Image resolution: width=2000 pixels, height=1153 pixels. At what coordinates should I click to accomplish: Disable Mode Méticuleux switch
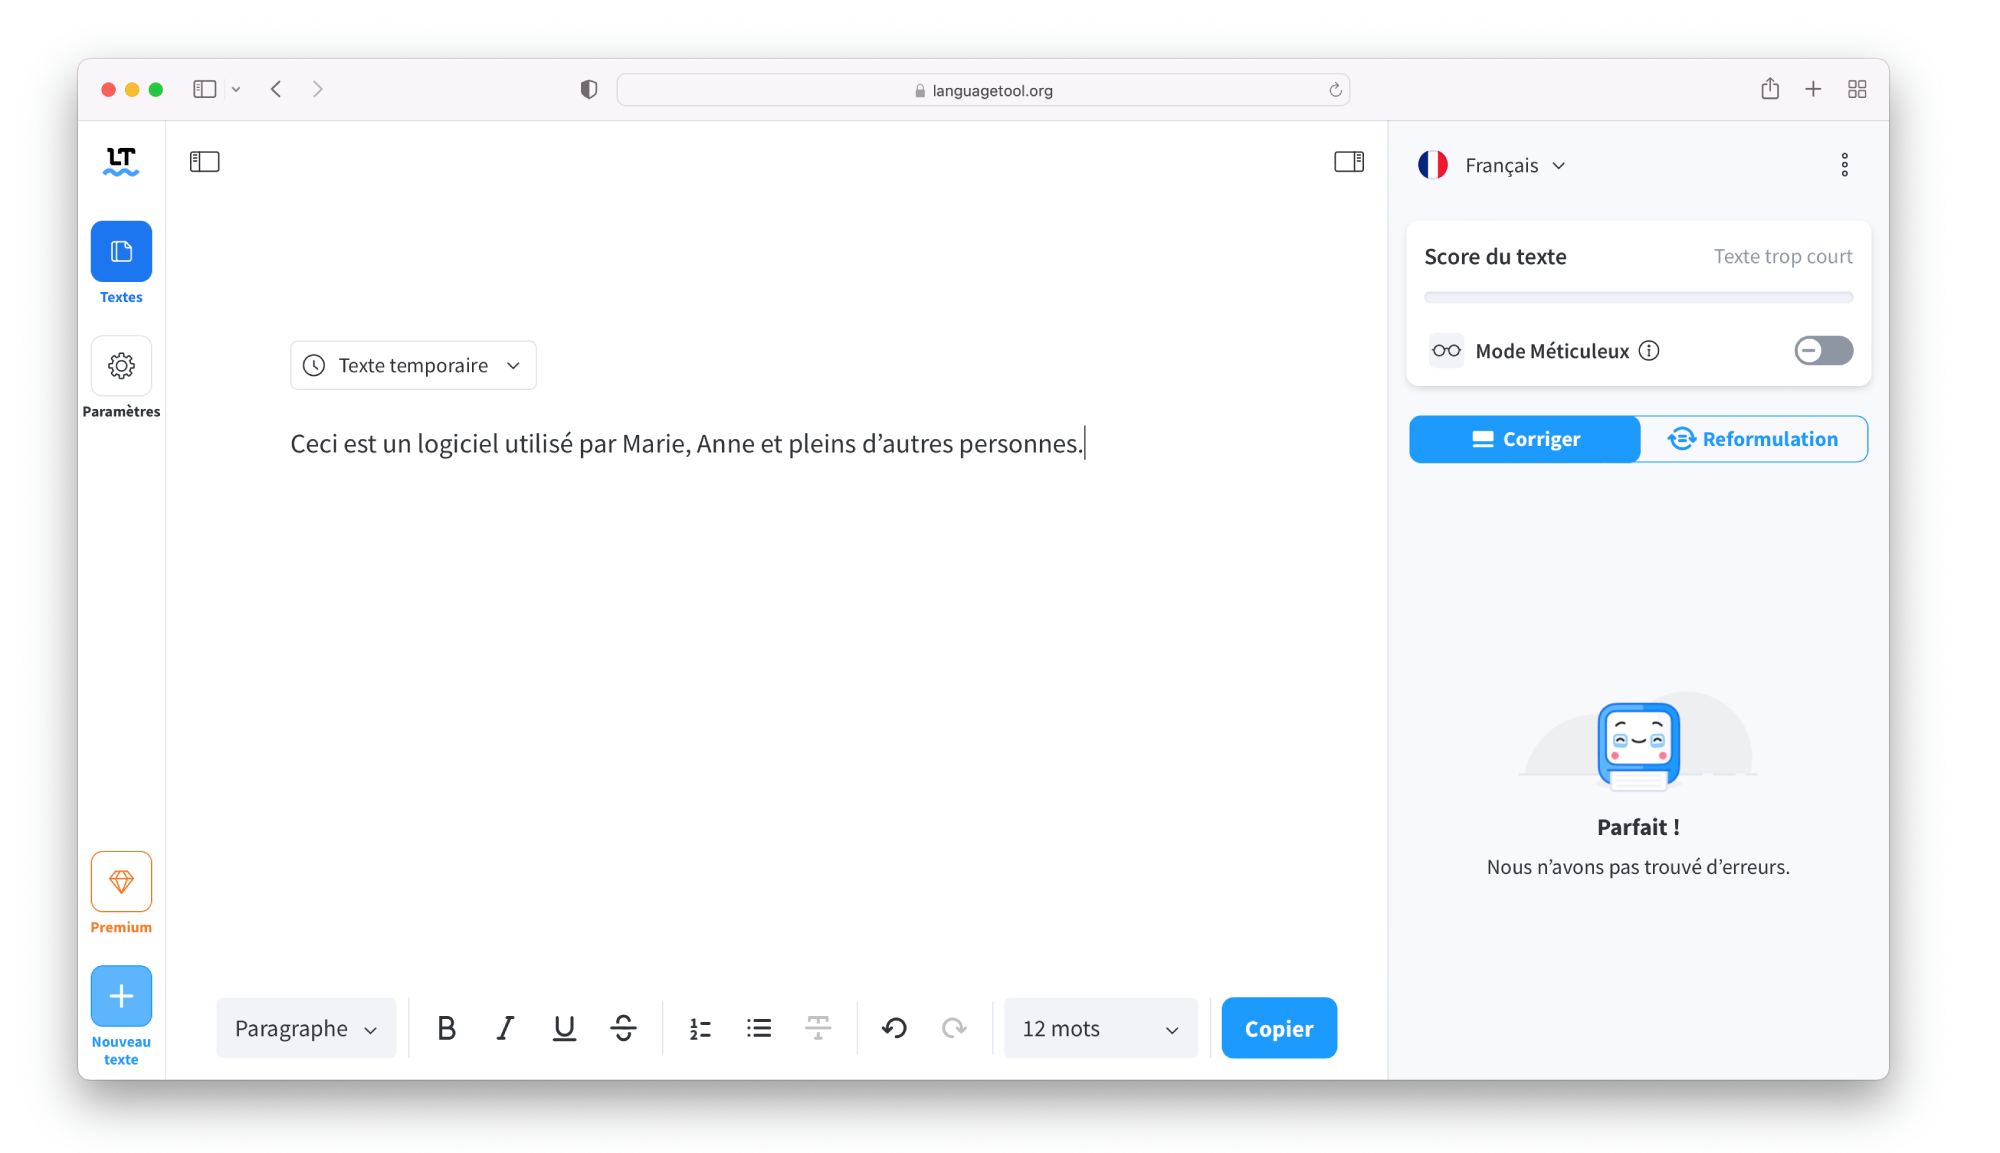click(x=1822, y=350)
